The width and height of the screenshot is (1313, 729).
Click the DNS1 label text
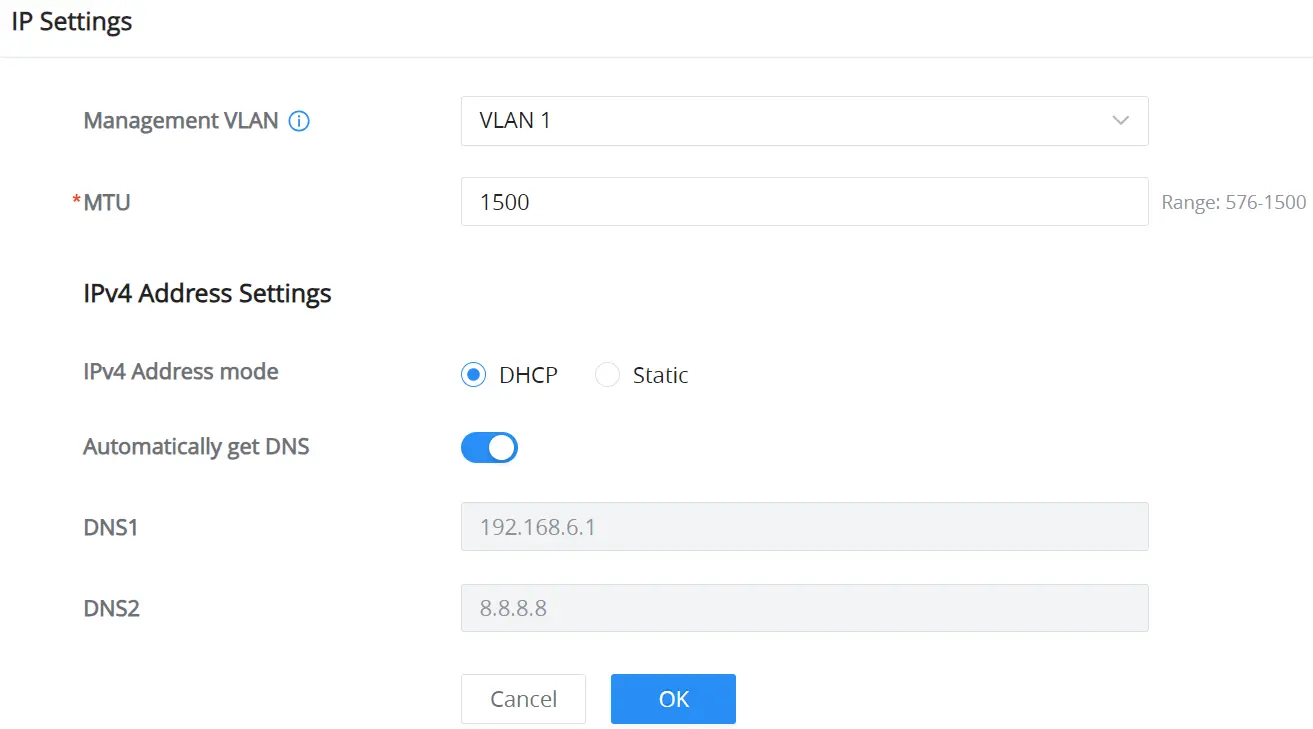coord(111,527)
